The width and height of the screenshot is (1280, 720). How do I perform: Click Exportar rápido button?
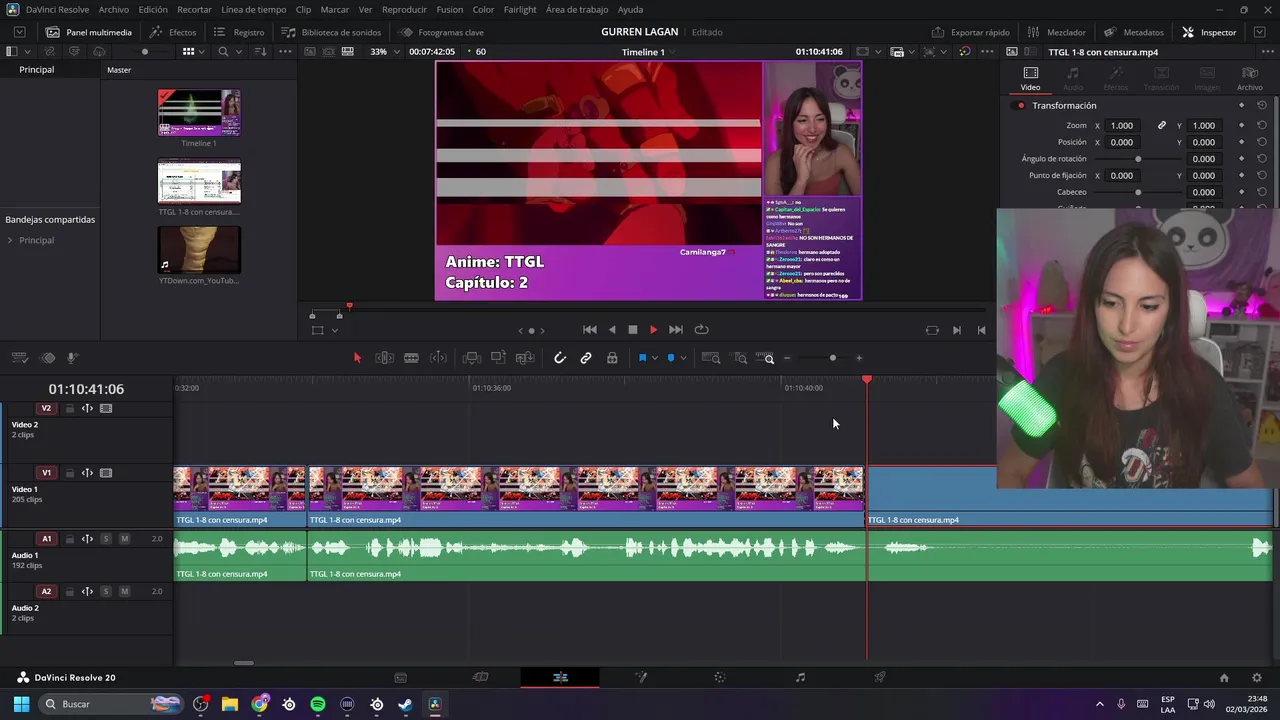pos(970,32)
